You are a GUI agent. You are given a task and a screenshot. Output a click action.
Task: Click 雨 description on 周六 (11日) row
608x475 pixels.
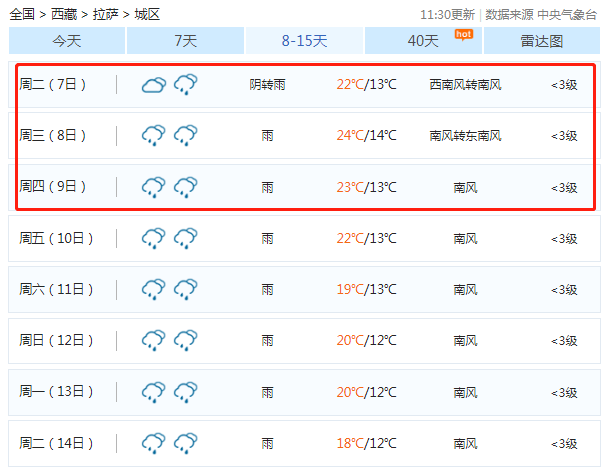(267, 290)
